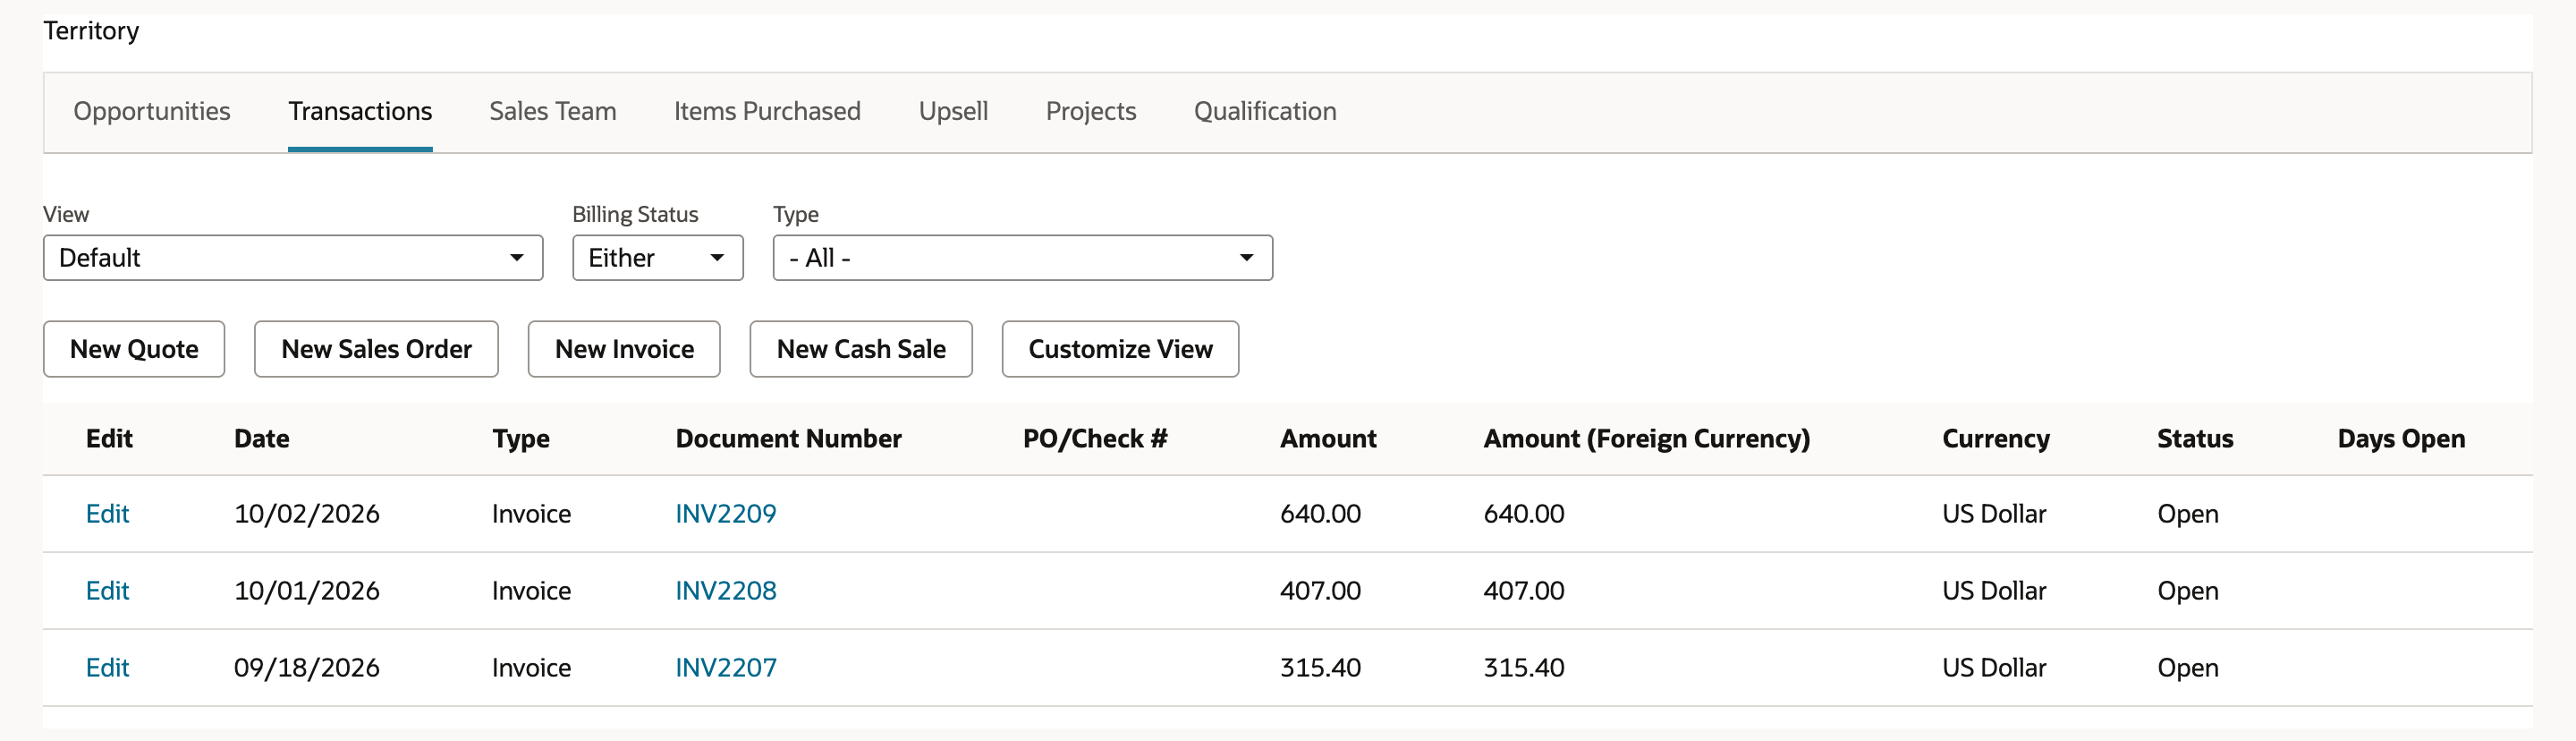Expand the Type dropdown showing All

[1023, 258]
